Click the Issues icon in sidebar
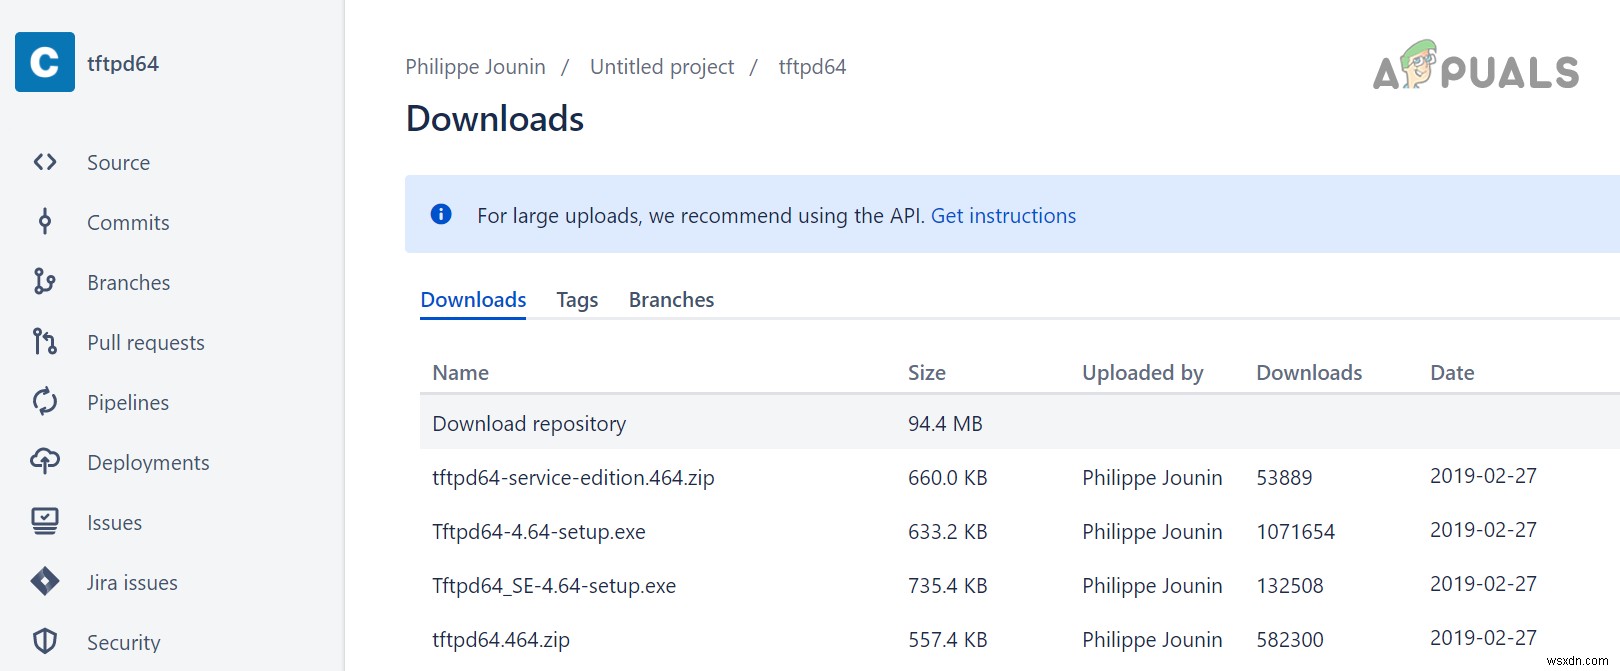This screenshot has width=1620, height=671. pos(45,521)
